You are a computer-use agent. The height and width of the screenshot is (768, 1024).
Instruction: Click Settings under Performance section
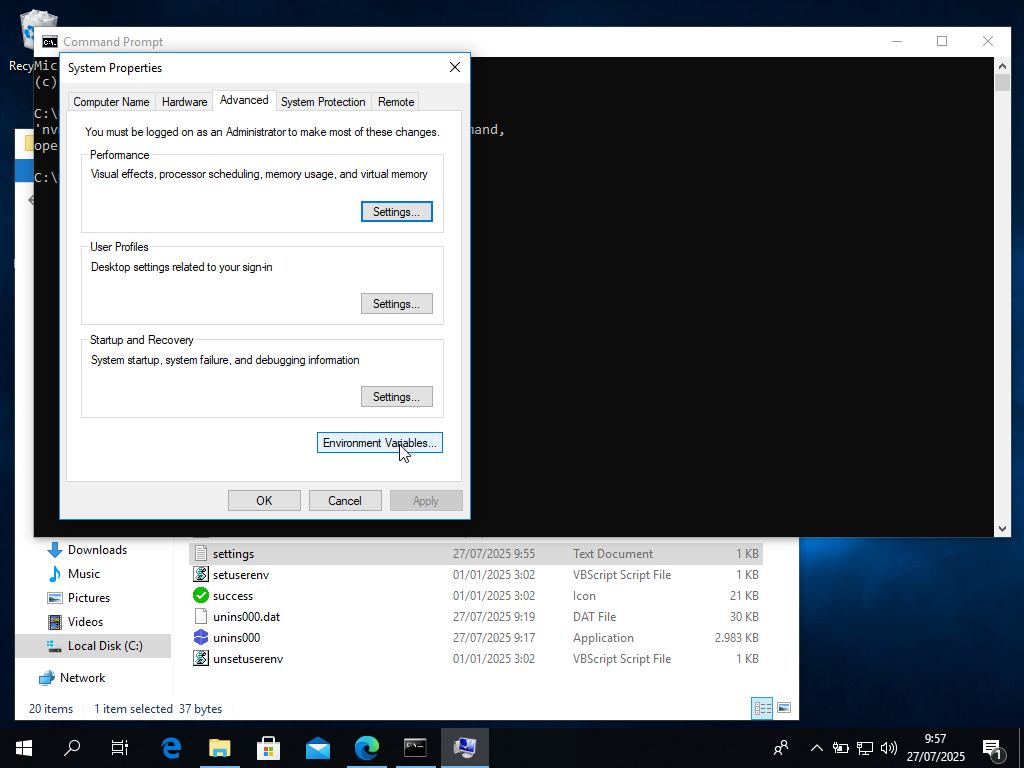point(396,211)
